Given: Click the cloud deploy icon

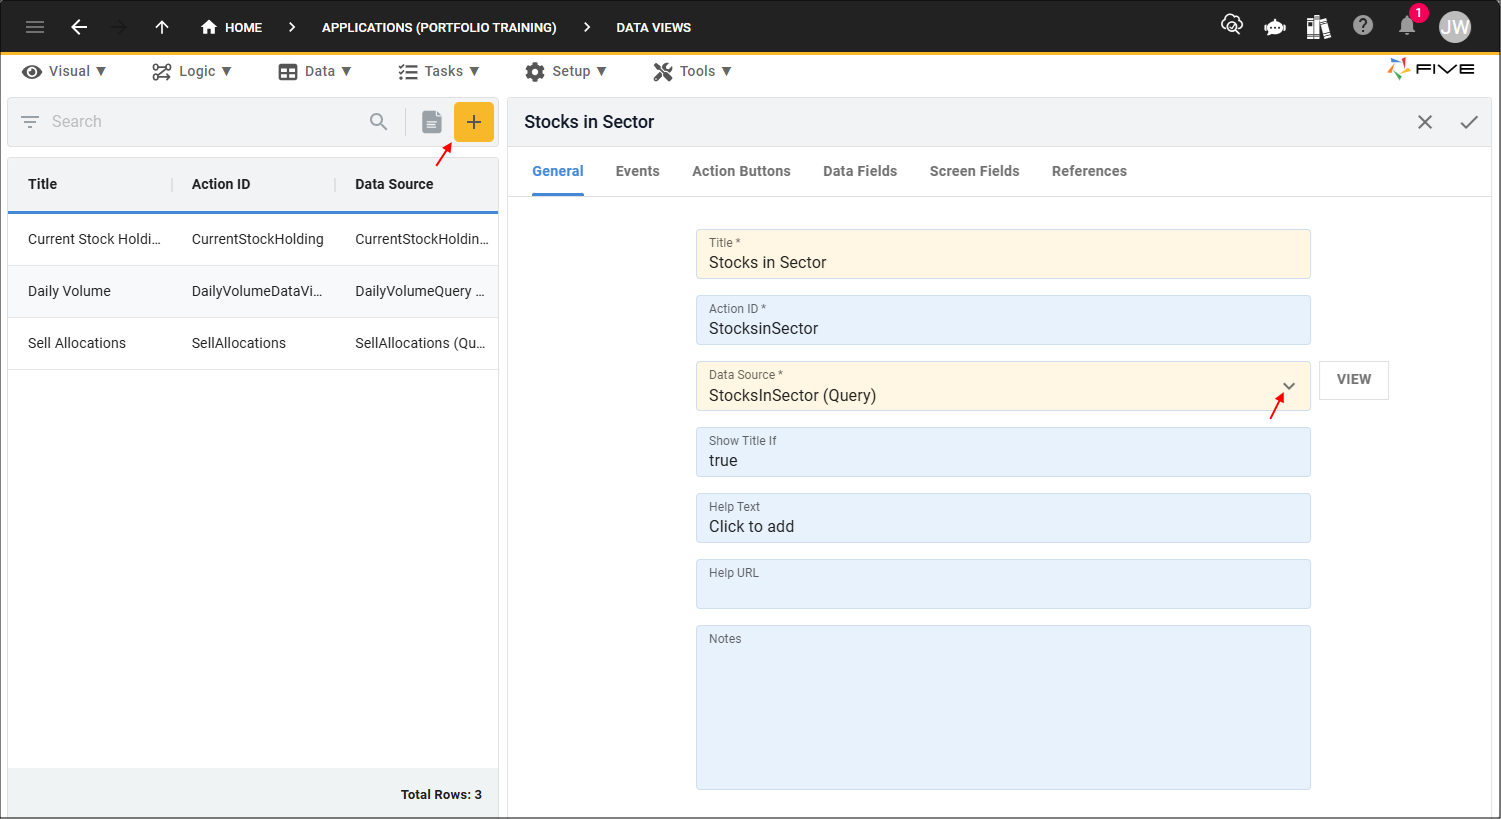Looking at the screenshot, I should [1232, 25].
